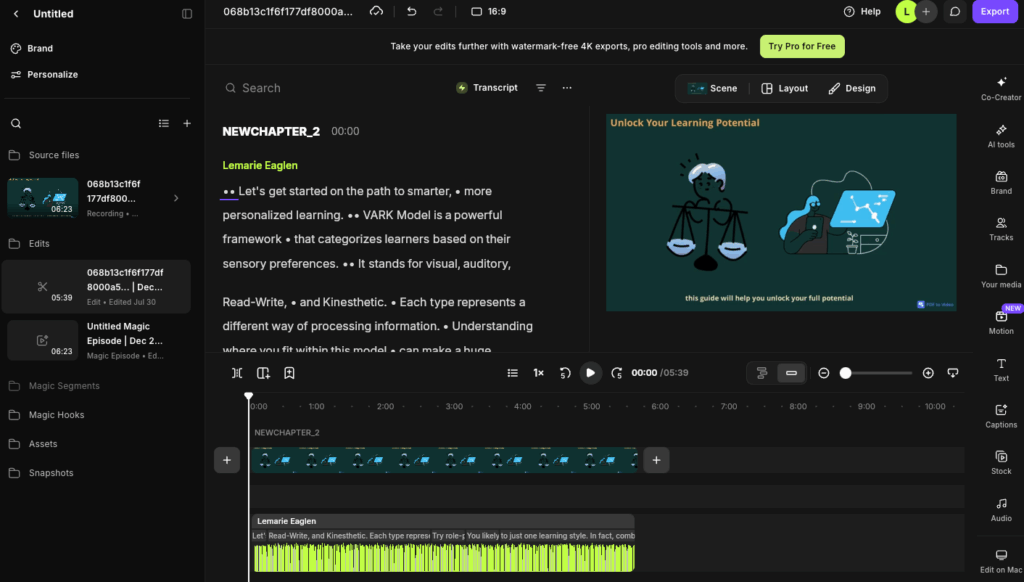Click the L user avatar
This screenshot has width=1024, height=582.
906,12
